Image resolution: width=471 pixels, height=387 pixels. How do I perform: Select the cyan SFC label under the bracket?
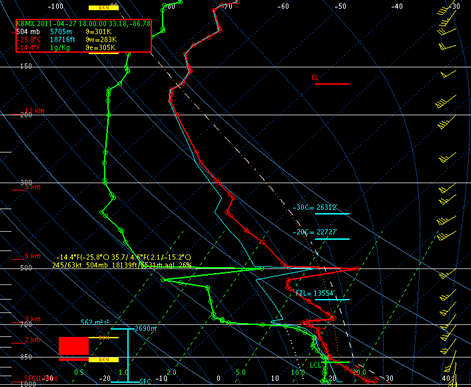(x=145, y=382)
